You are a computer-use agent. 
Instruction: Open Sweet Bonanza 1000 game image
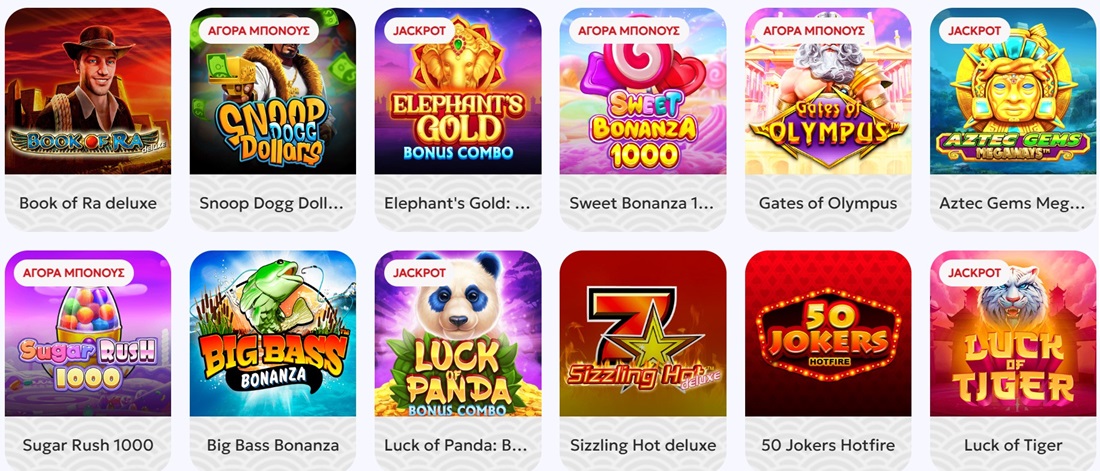pyautogui.click(x=643, y=91)
